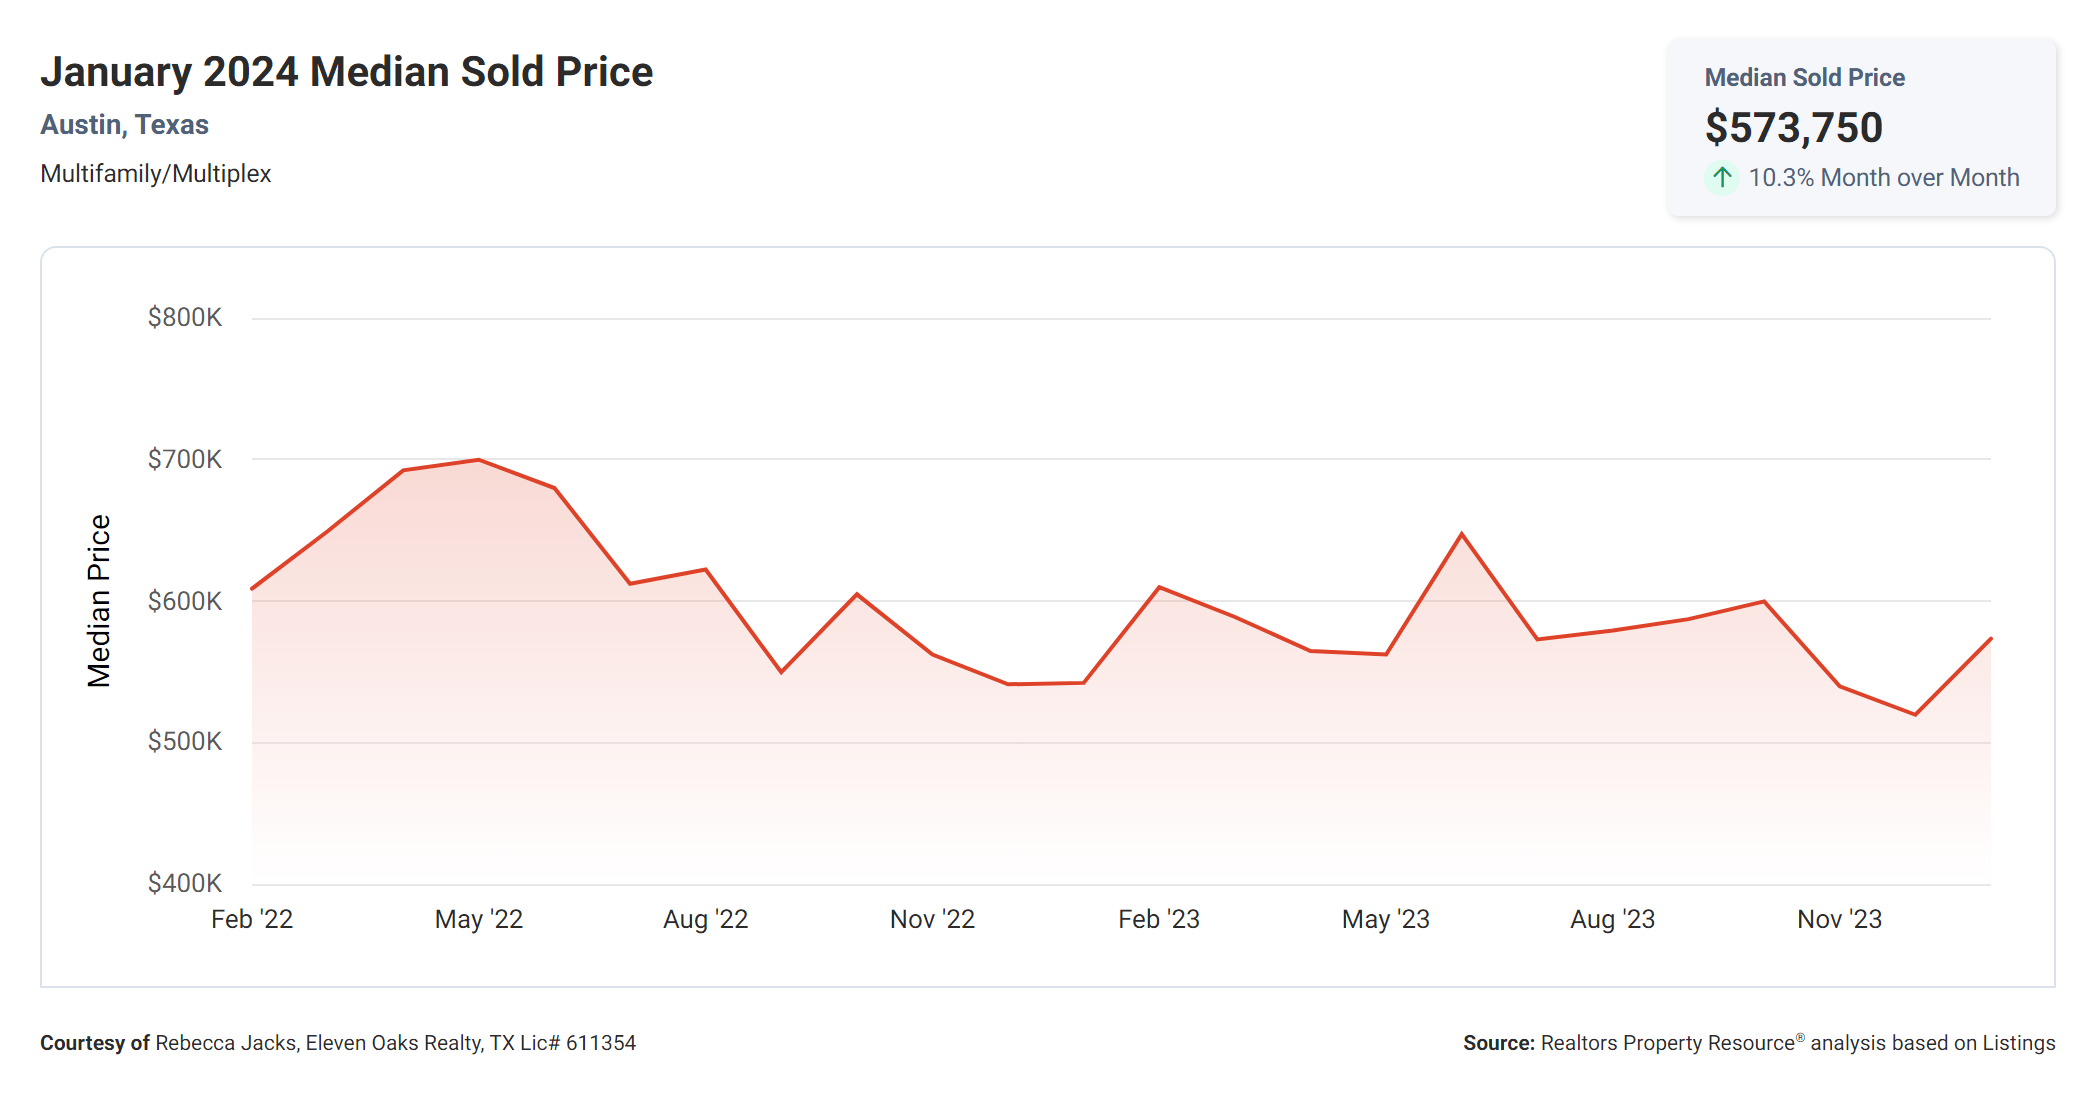Click the 10.3% Month over Month text
This screenshot has height=1100, width=2096.
click(1883, 178)
